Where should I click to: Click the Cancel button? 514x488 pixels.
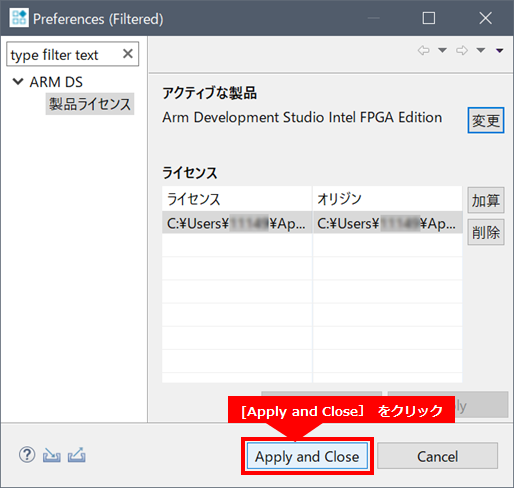(438, 456)
